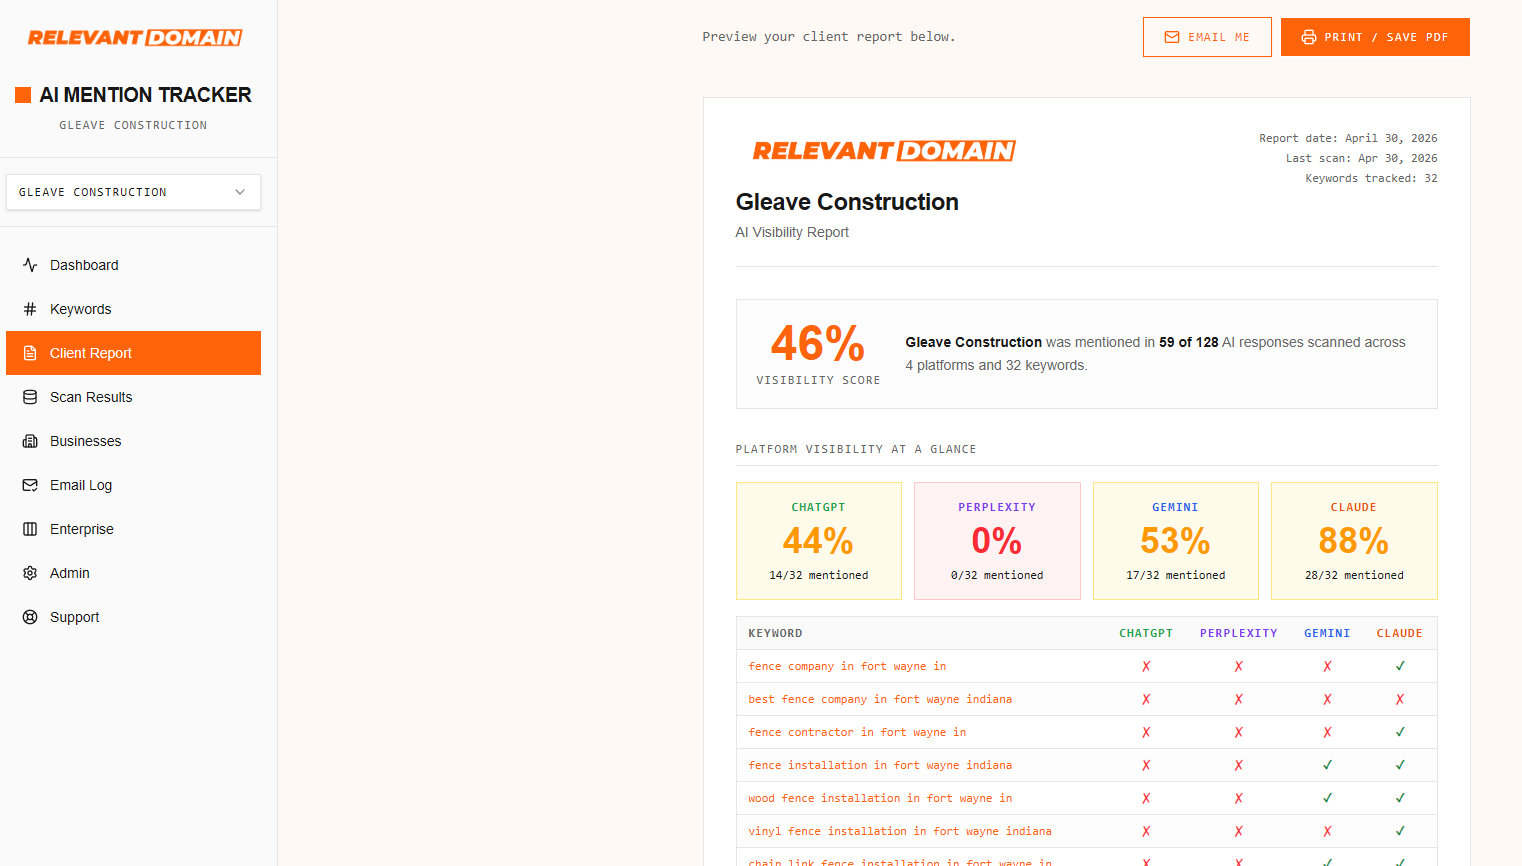The image size is (1522, 866).
Task: Click the Relevant Domain logo in report
Action: 884,151
